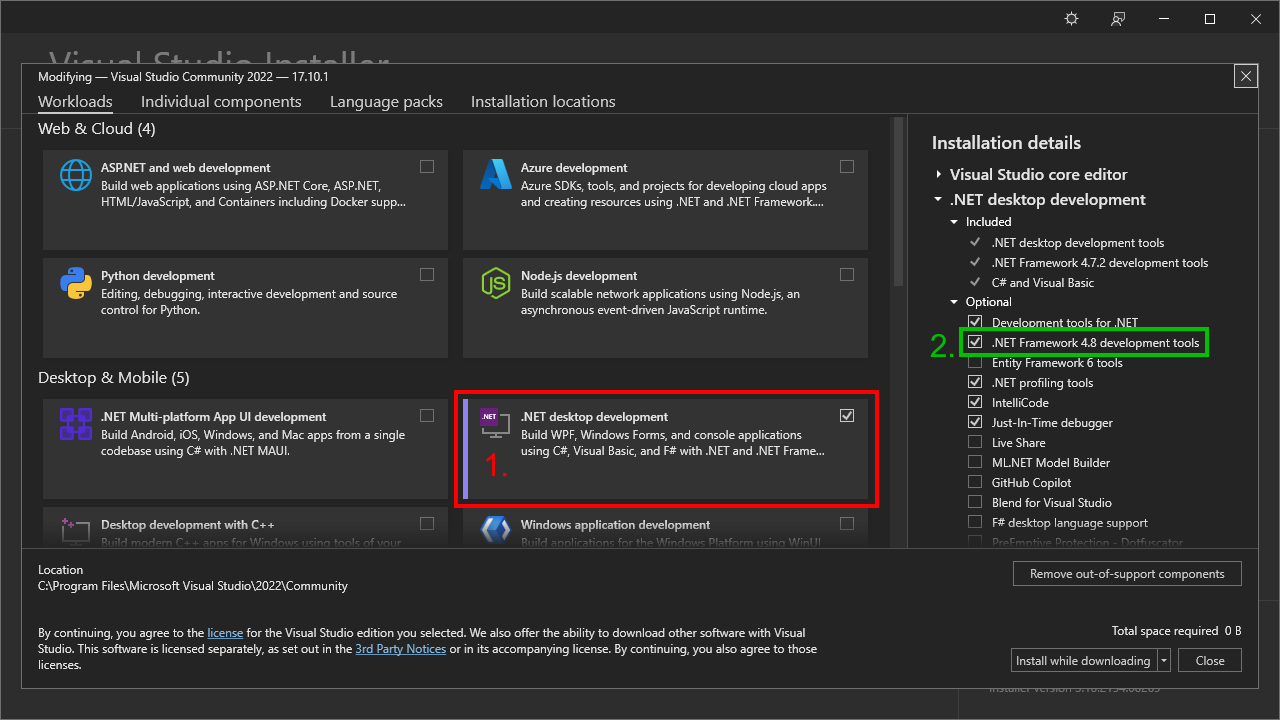This screenshot has width=1280, height=720.
Task: Click the Close button at bottom
Action: tap(1210, 660)
